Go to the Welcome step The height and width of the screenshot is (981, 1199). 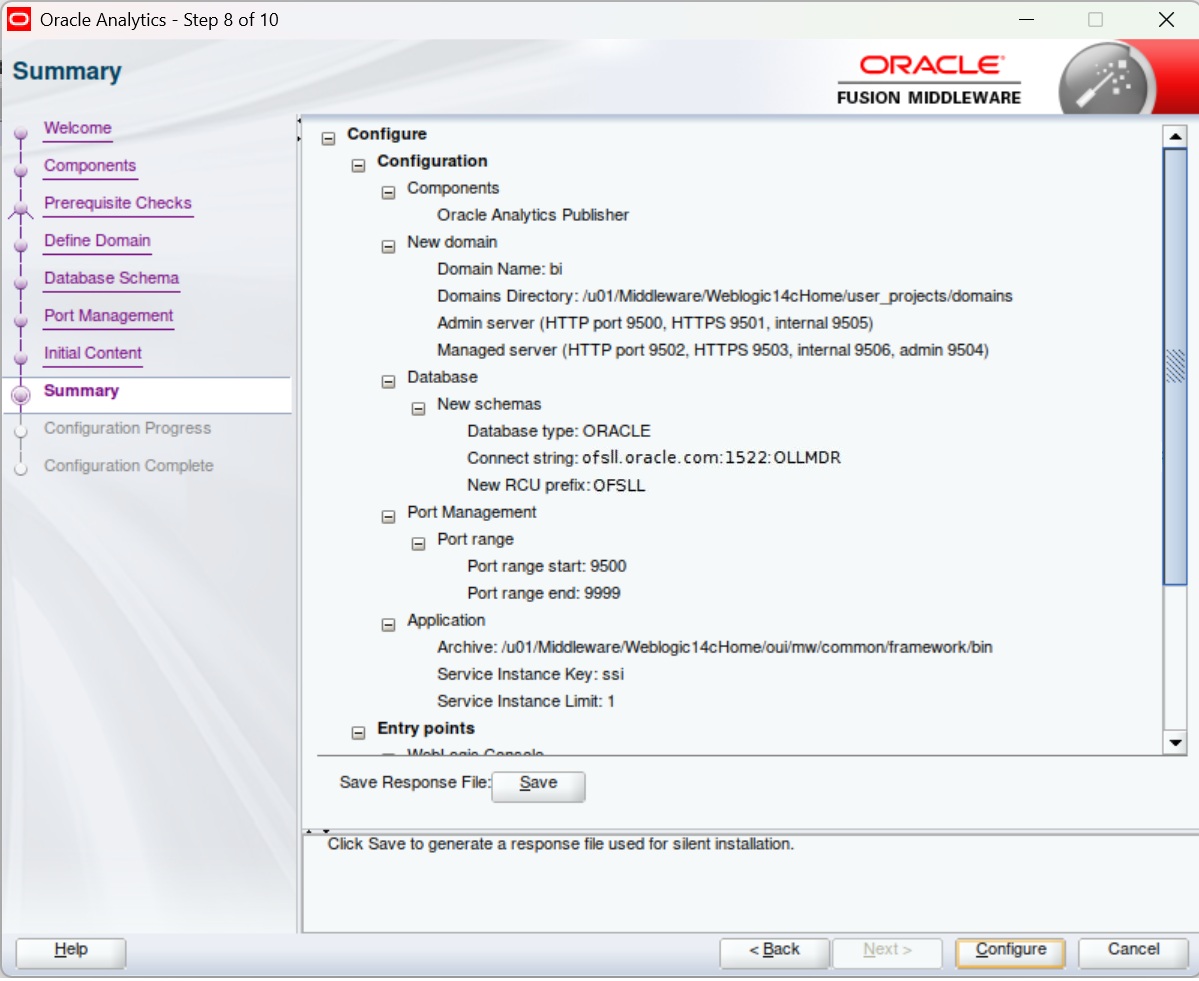[77, 128]
